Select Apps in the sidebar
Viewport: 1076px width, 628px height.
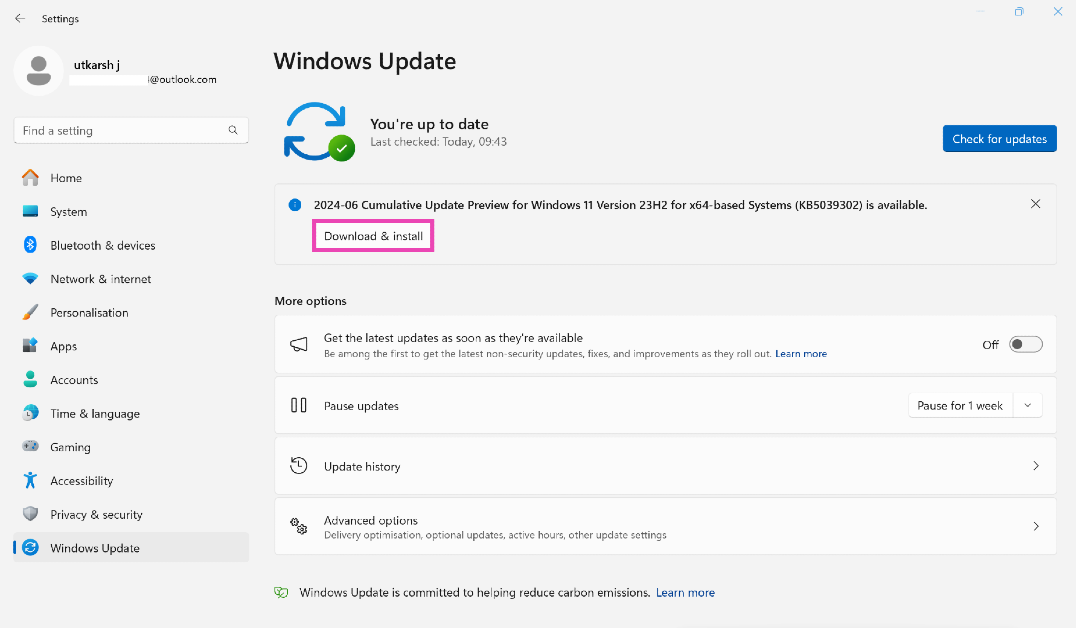pos(131,346)
